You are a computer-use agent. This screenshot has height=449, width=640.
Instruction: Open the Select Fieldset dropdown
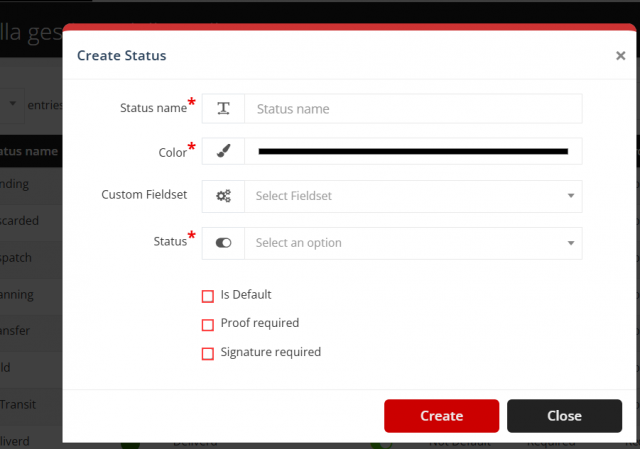[412, 196]
